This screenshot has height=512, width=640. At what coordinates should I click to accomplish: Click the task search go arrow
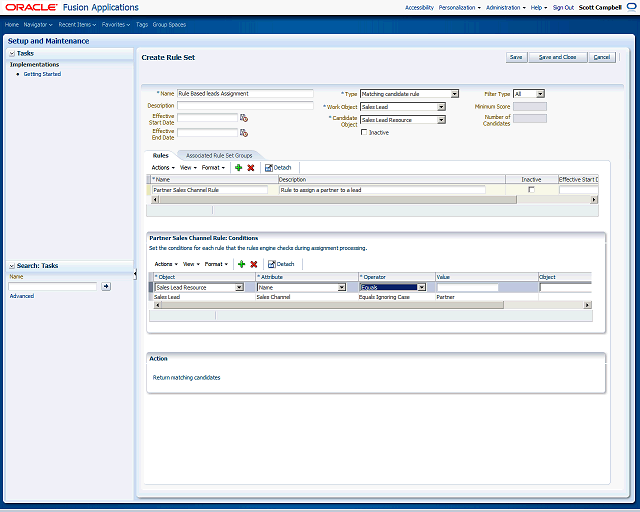[106, 287]
